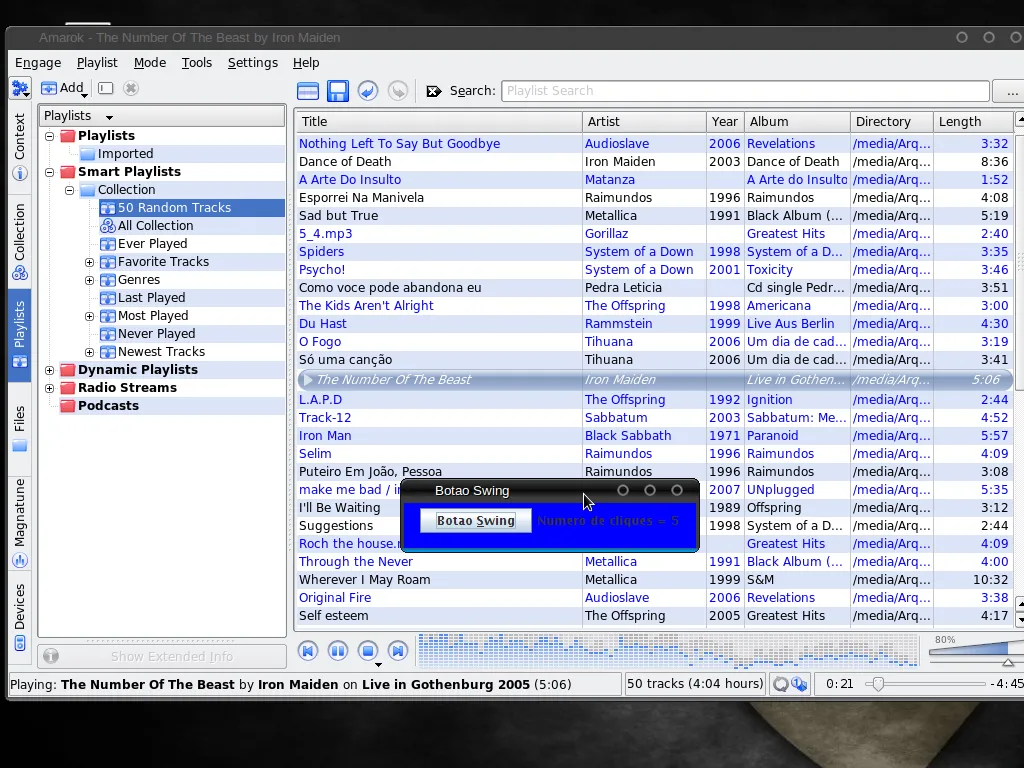Viewport: 1024px width, 768px height.
Task: Collapse the Smart Playlists tree node
Action: [x=50, y=172]
